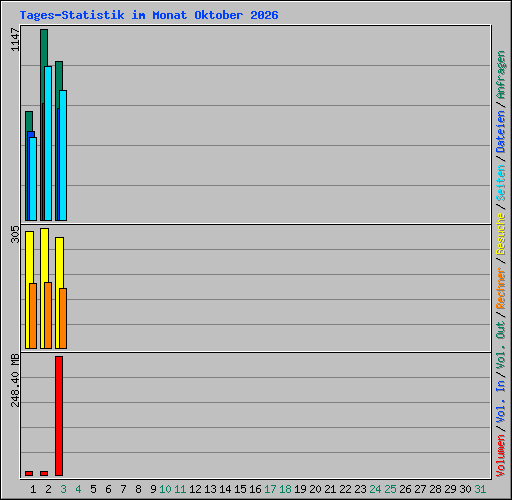The width and height of the screenshot is (512, 500).
Task: Click day label '26' on the x-axis
Action: click(x=405, y=489)
